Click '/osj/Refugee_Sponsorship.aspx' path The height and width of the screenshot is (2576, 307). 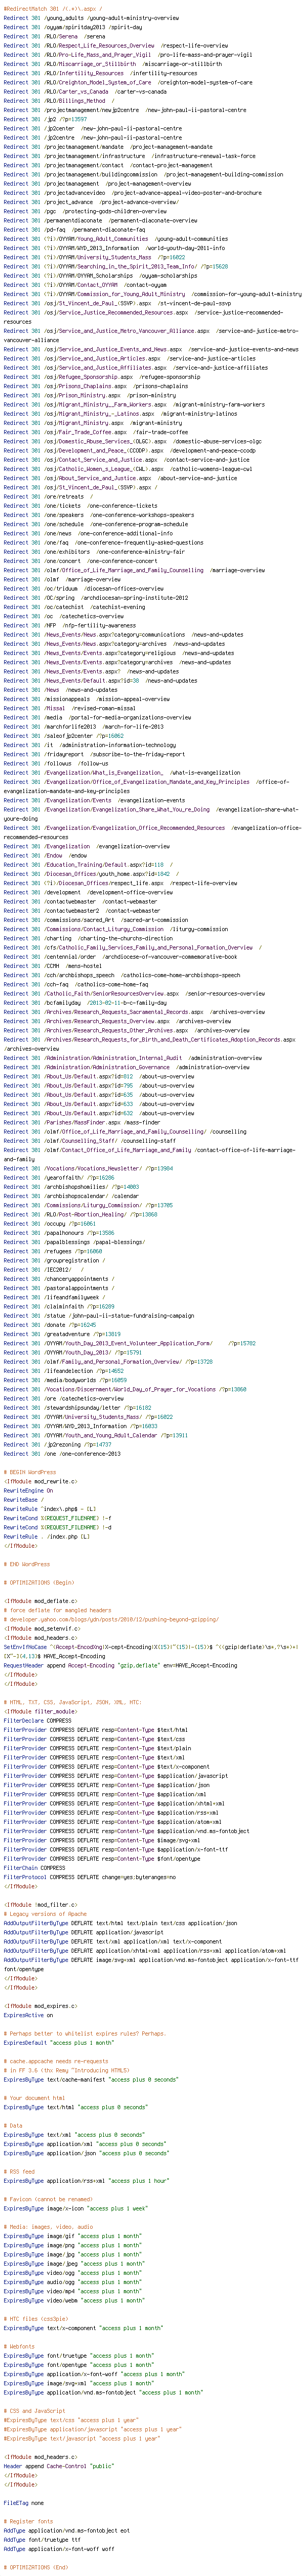tap(90, 378)
